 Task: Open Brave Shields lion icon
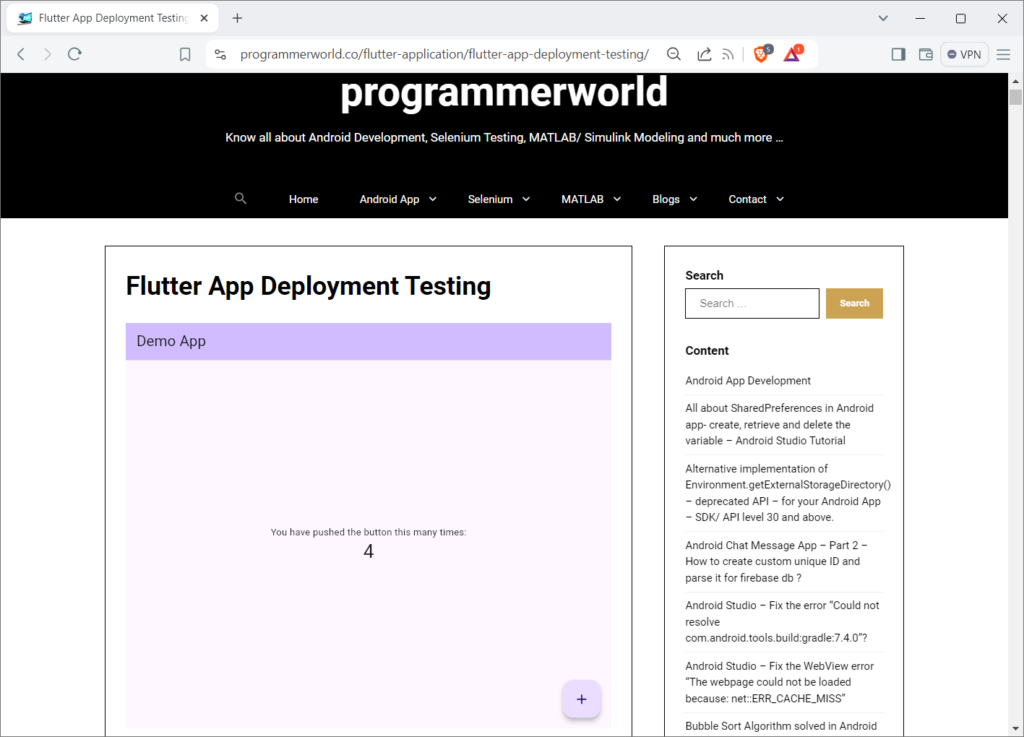click(762, 54)
